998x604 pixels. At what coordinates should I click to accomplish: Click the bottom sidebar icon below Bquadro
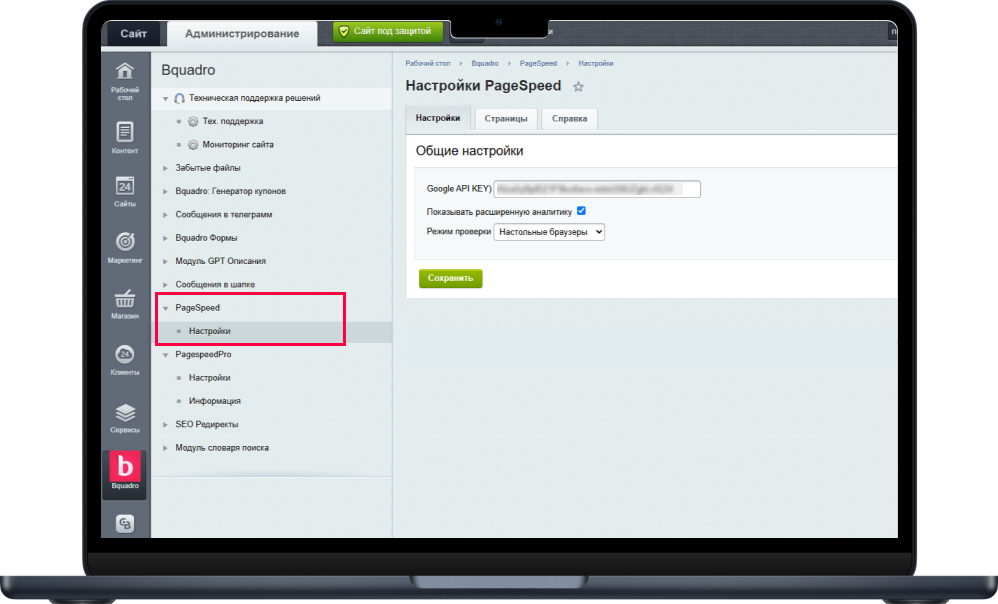(125, 523)
